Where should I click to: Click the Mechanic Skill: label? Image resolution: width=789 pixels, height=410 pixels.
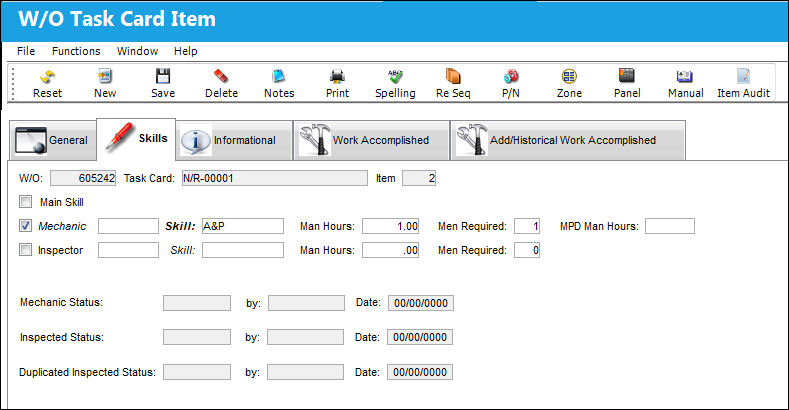pyautogui.click(x=180, y=226)
